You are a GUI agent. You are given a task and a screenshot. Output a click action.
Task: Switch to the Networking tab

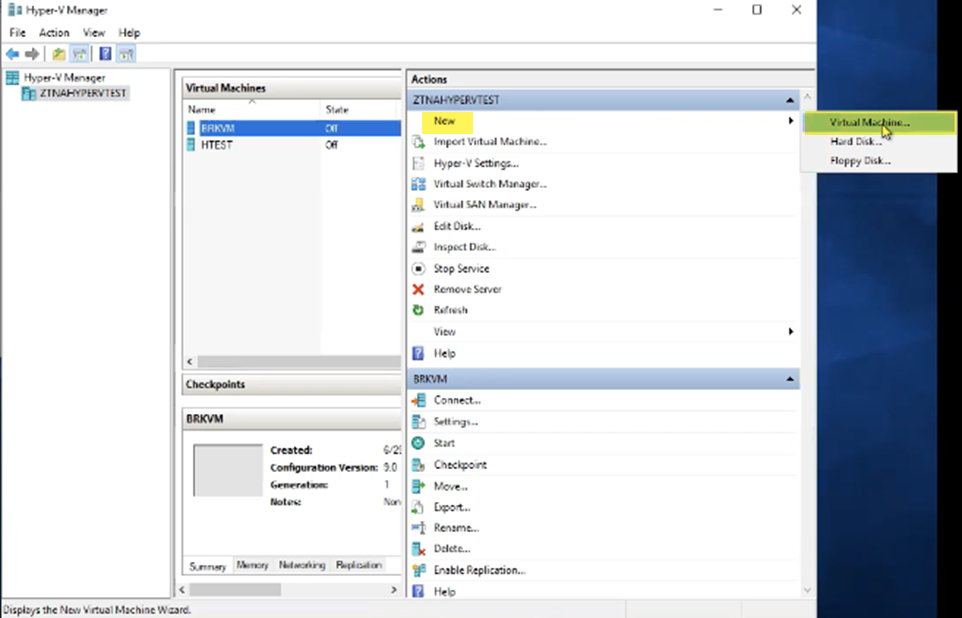point(302,565)
